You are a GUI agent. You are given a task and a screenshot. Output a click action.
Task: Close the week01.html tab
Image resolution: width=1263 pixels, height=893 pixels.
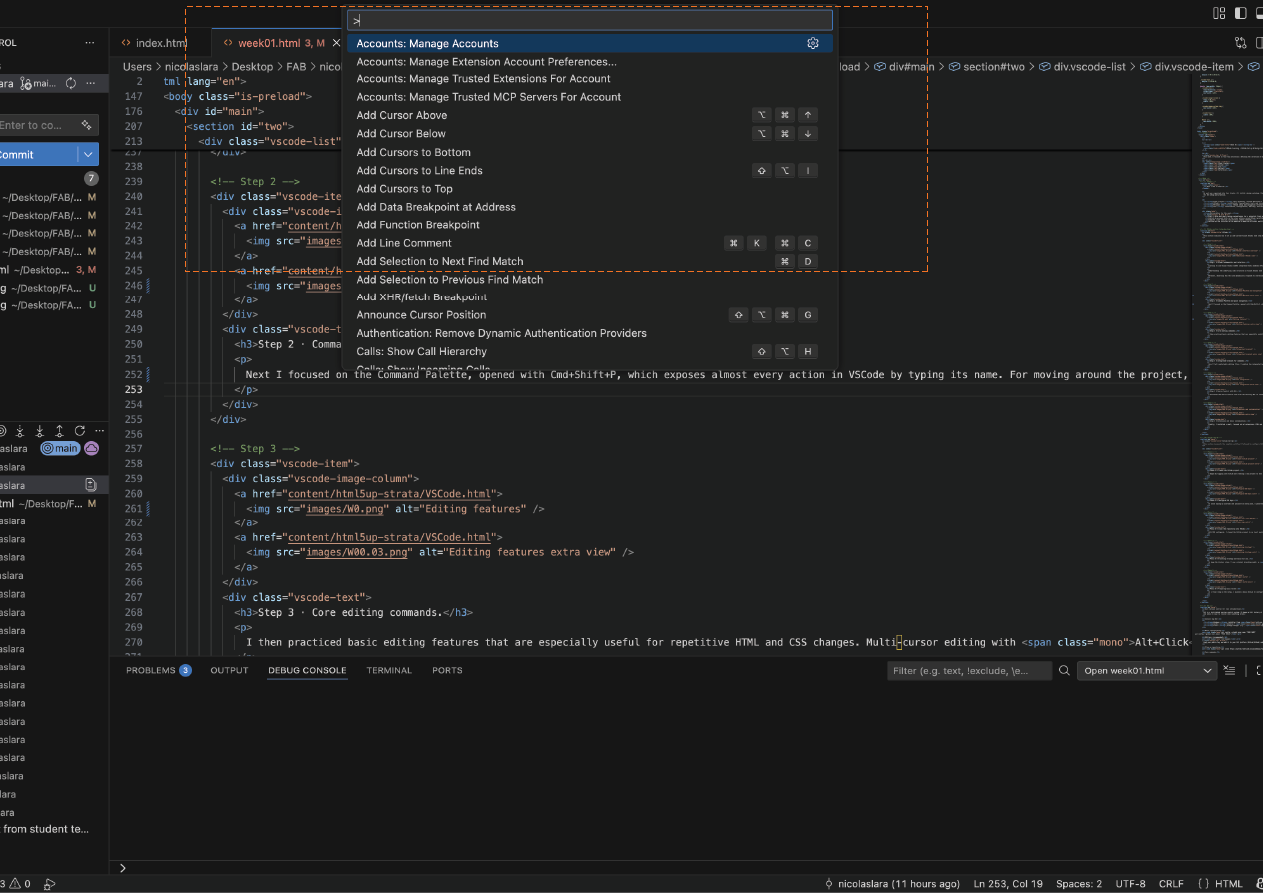[x=337, y=43]
